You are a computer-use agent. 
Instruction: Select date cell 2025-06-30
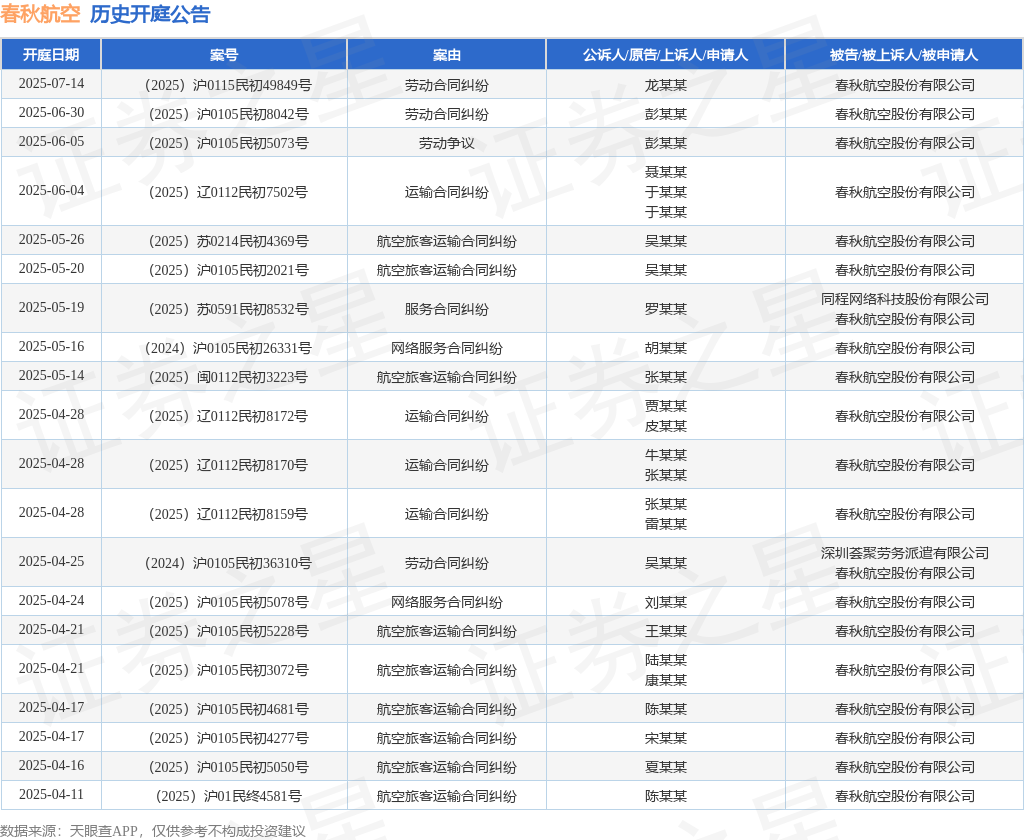click(51, 112)
